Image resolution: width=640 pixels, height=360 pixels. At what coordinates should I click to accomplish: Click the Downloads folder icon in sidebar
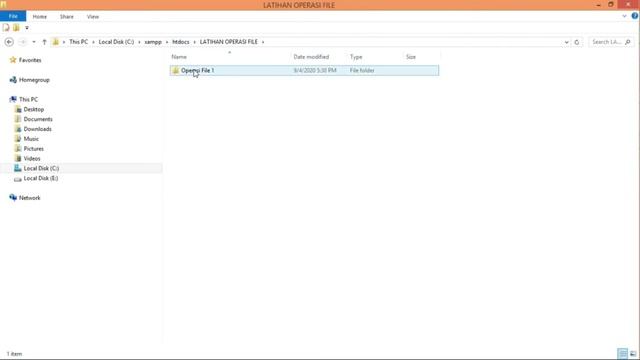[18, 129]
